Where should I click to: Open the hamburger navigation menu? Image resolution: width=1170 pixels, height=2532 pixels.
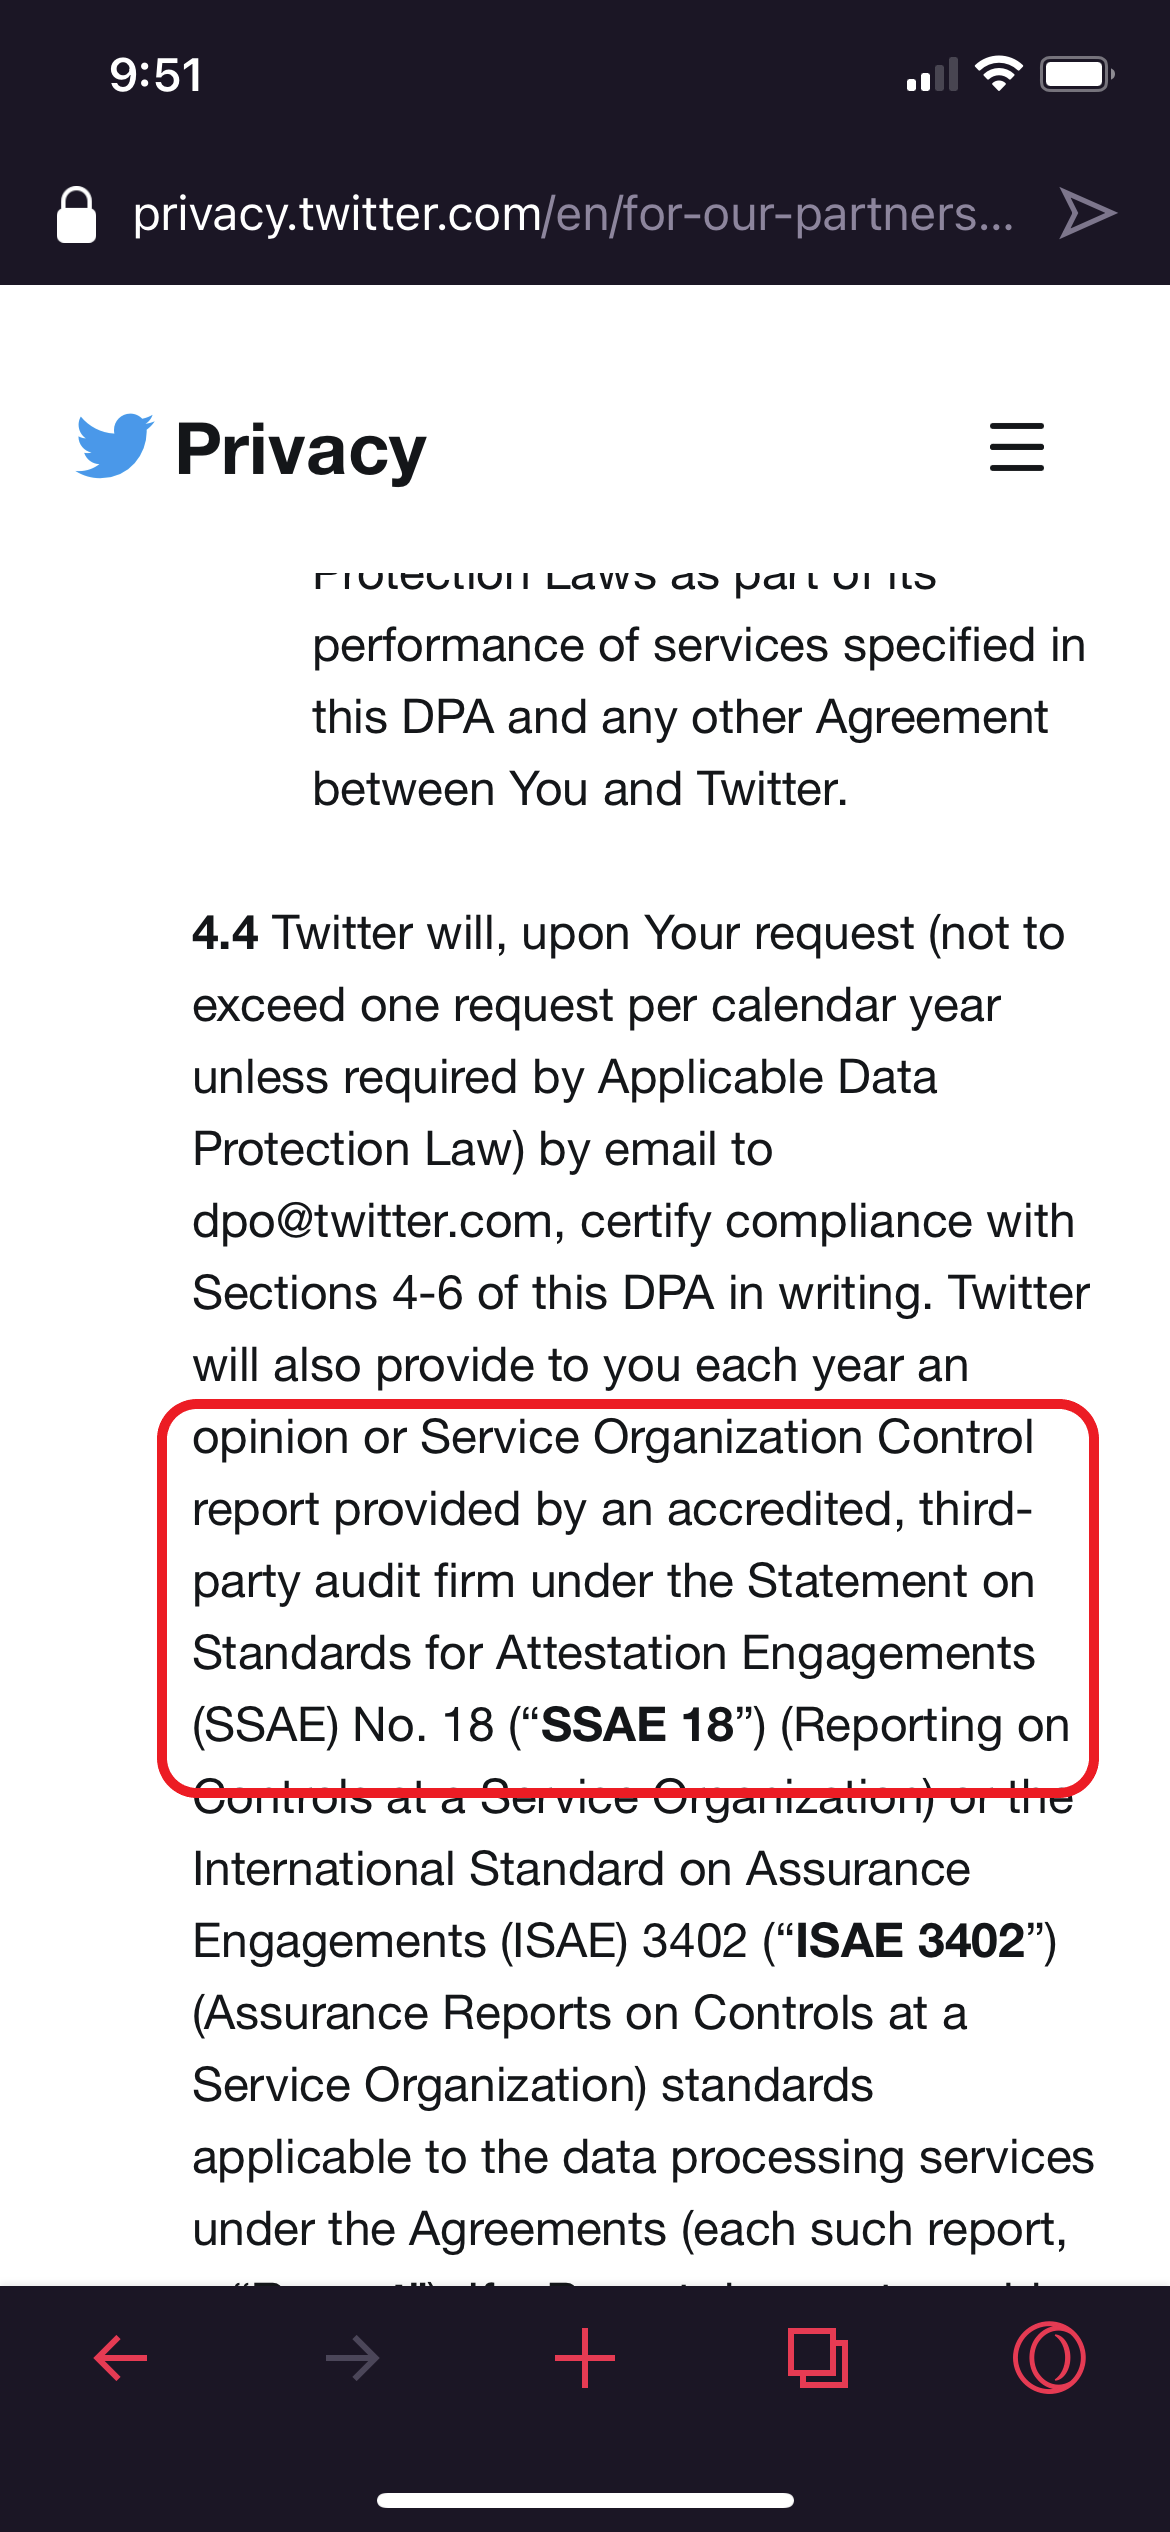pyautogui.click(x=1016, y=447)
